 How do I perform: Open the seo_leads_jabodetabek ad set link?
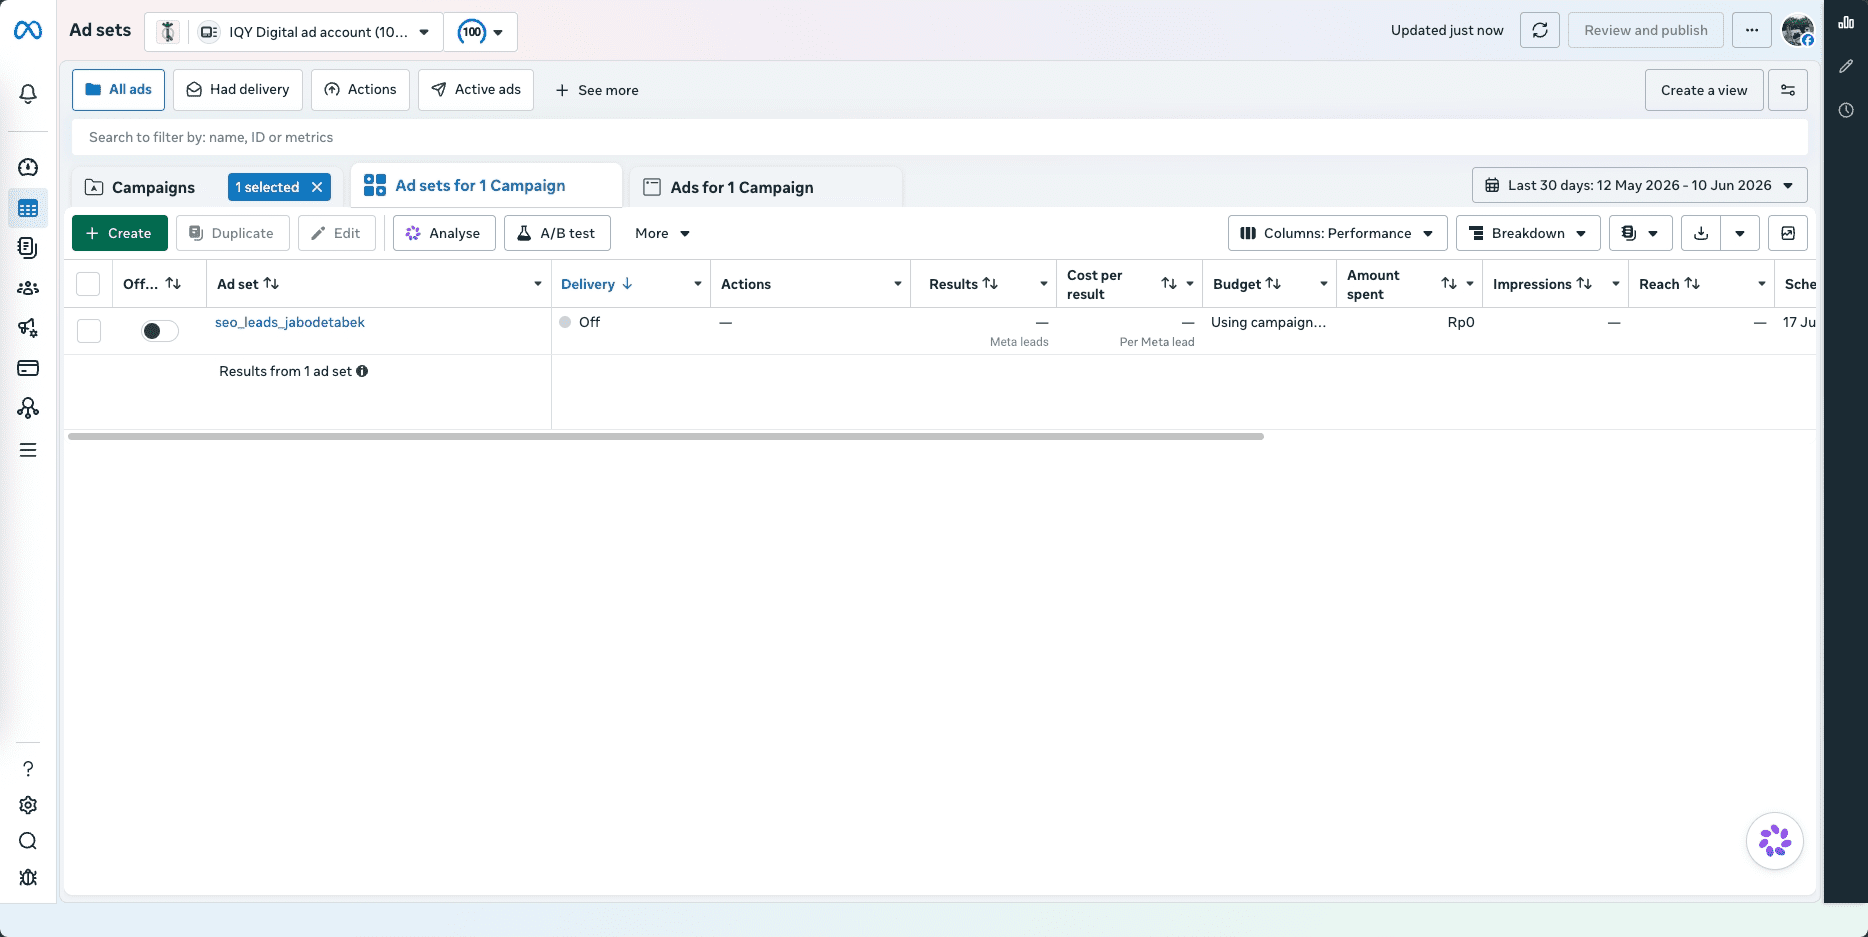click(290, 322)
